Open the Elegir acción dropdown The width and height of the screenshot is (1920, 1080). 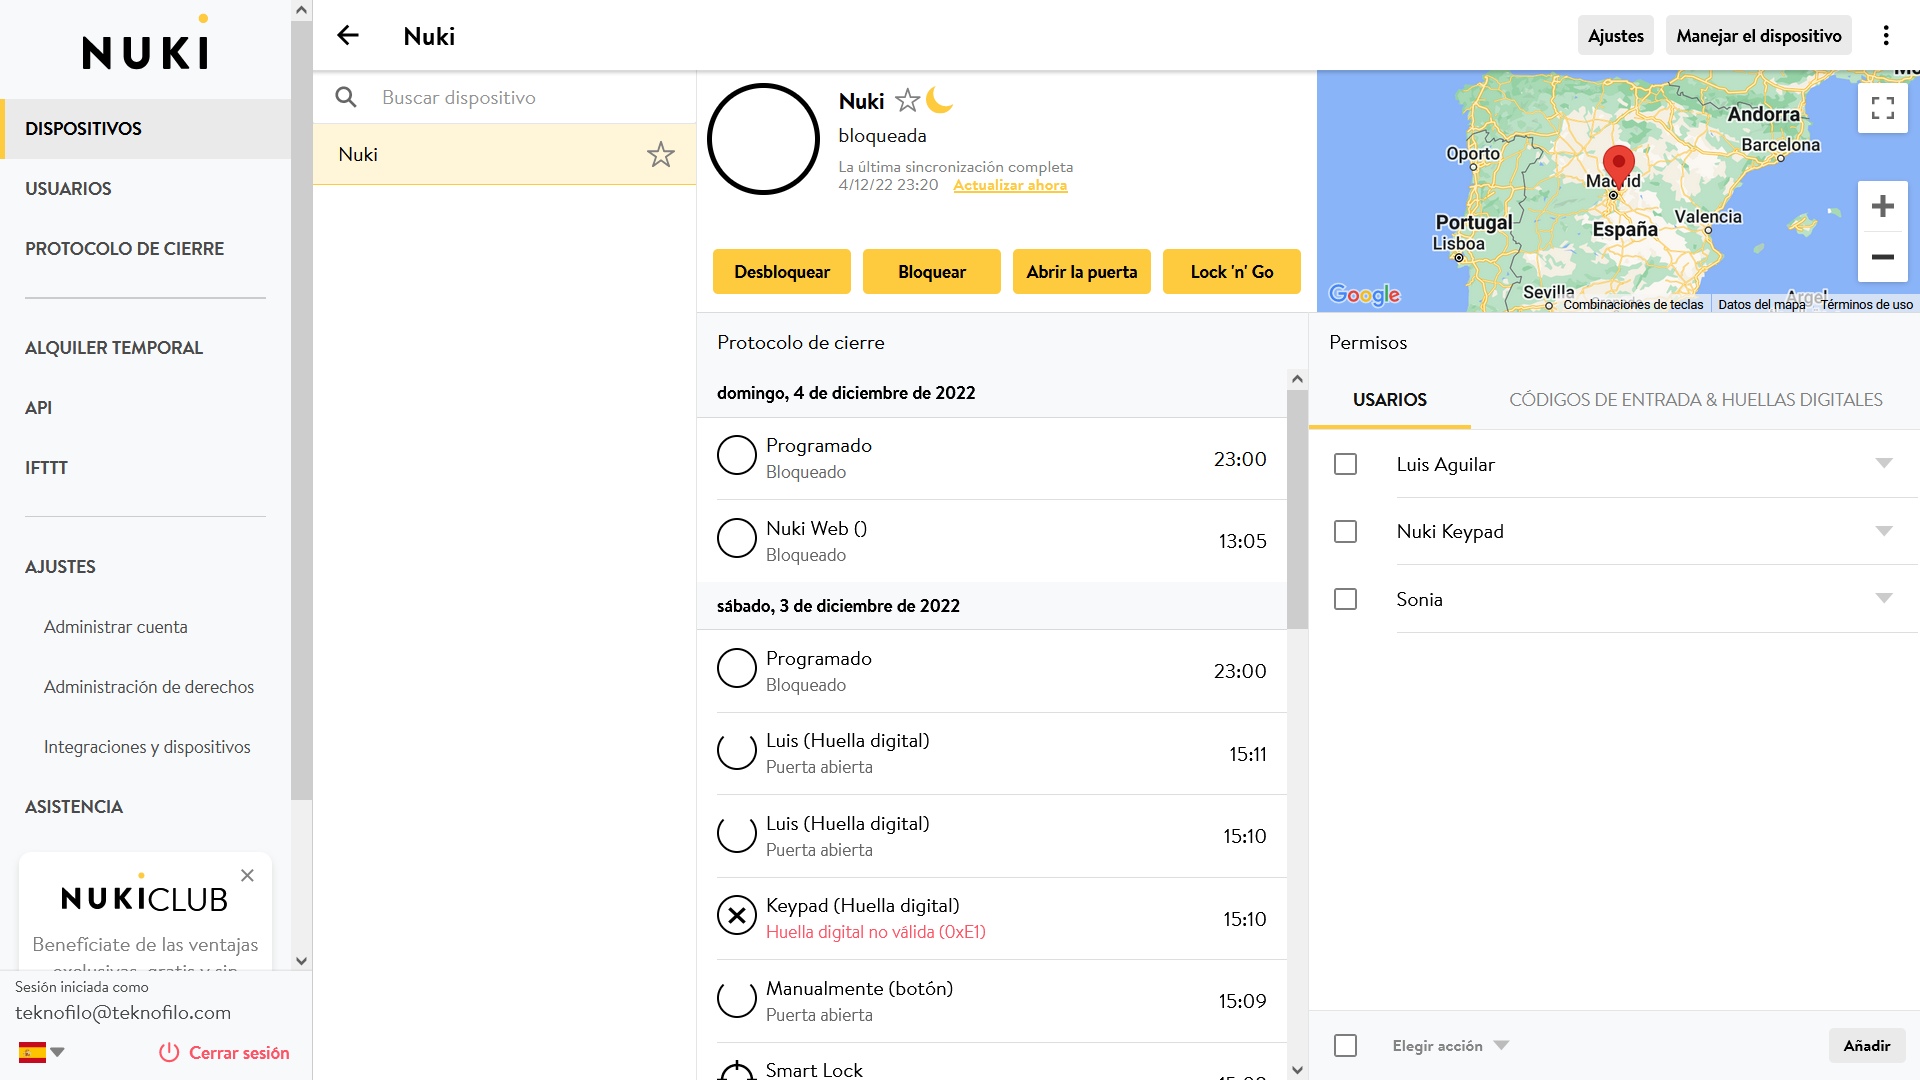point(1450,1046)
